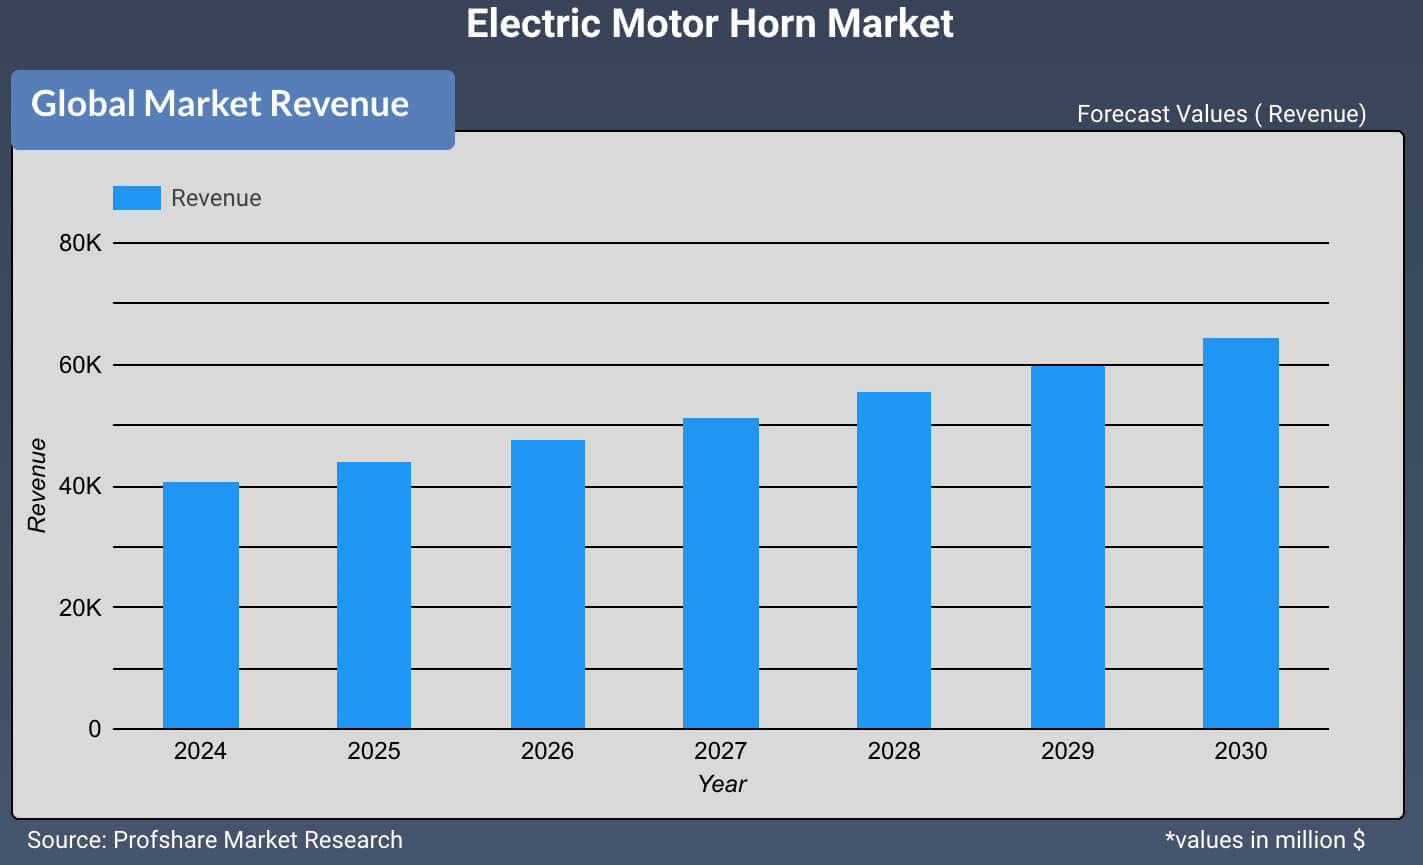1423x865 pixels.
Task: Click the 0 y-axis label
Action: [x=95, y=729]
